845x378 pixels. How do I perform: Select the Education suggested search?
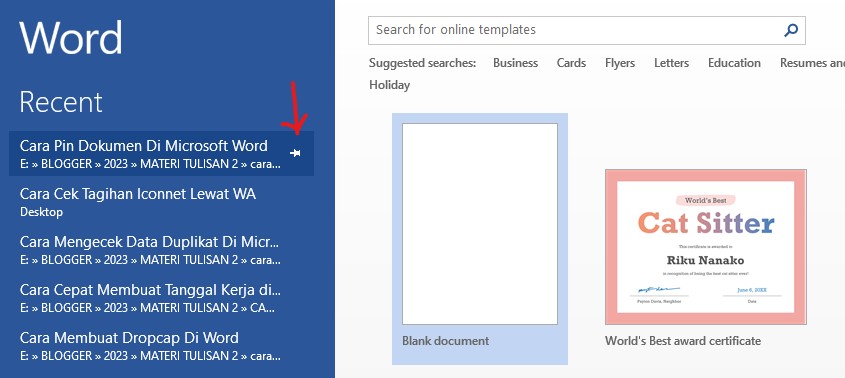734,63
